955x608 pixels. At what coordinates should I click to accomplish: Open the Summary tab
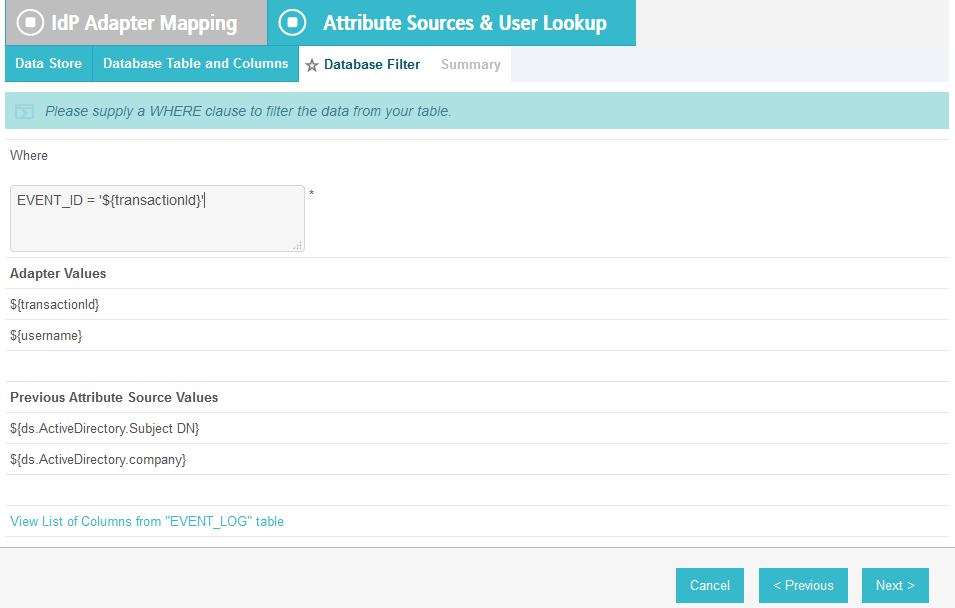pos(471,65)
